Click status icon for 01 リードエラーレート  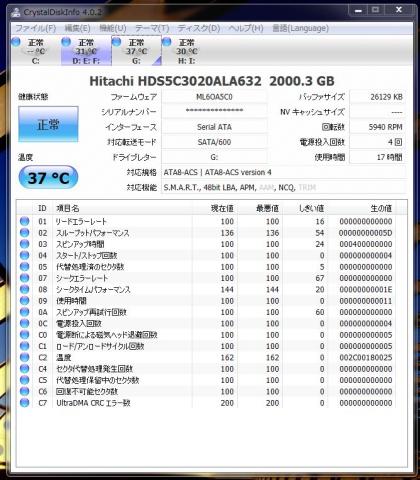coord(24,221)
